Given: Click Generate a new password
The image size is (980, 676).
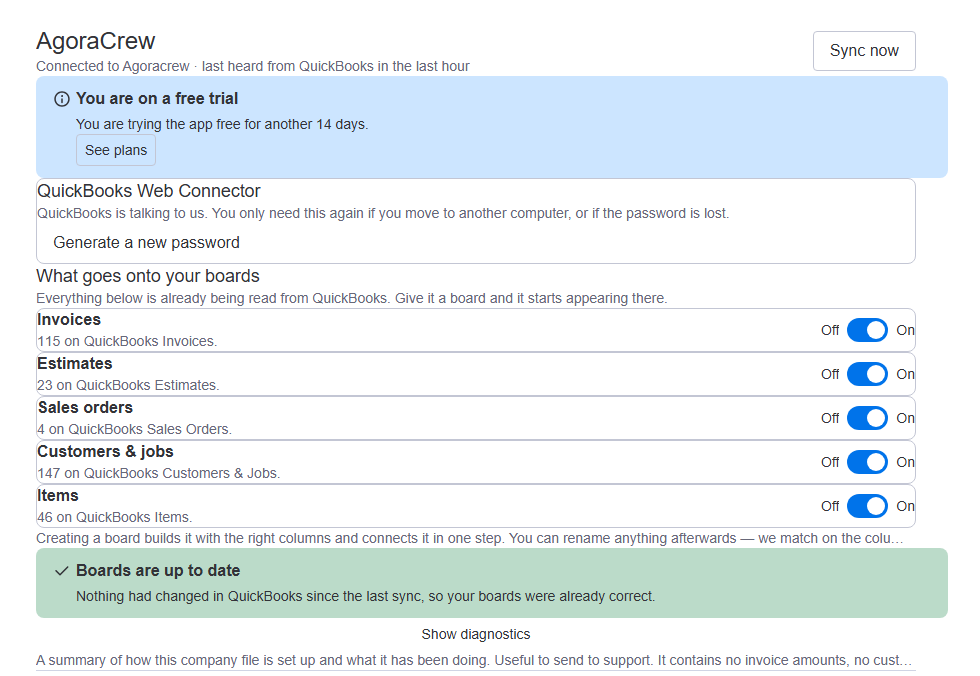Looking at the screenshot, I should click(146, 242).
